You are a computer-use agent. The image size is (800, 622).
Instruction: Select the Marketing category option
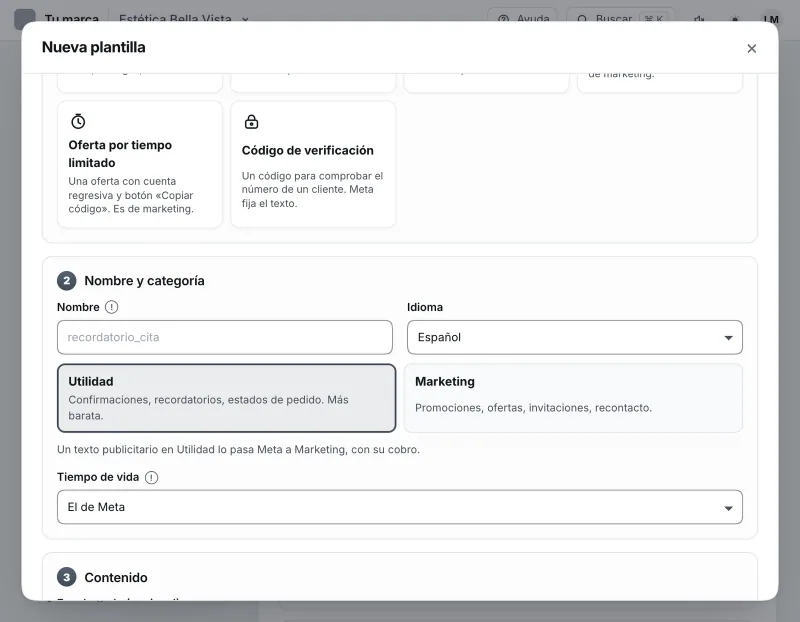point(573,398)
